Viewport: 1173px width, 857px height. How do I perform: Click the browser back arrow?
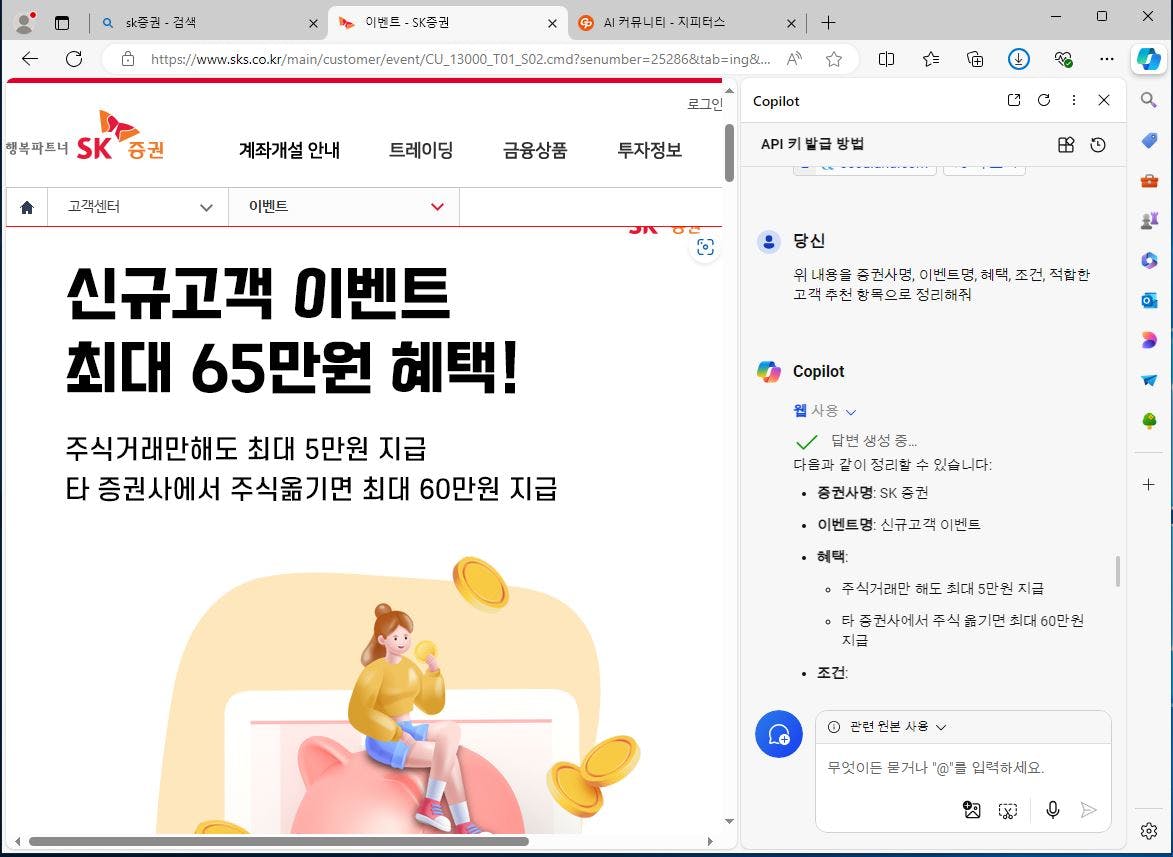click(30, 59)
